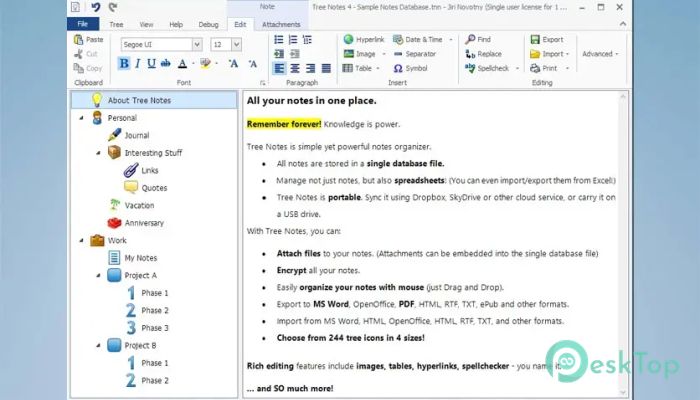The image size is (700, 400).
Task: Collapse the Work tree node
Action: point(81,240)
